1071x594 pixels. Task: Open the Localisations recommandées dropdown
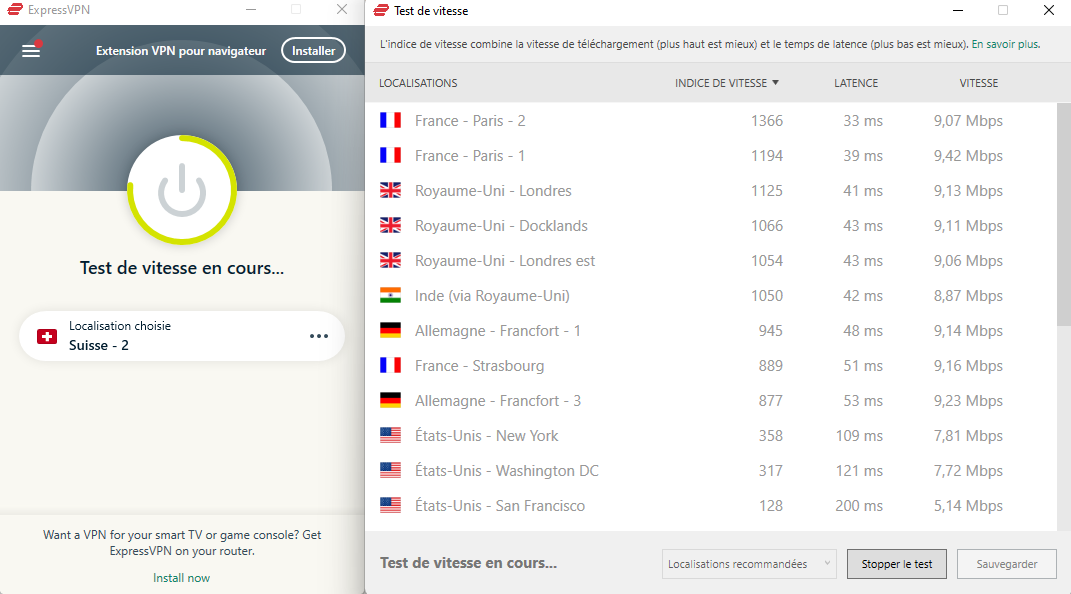[749, 564]
